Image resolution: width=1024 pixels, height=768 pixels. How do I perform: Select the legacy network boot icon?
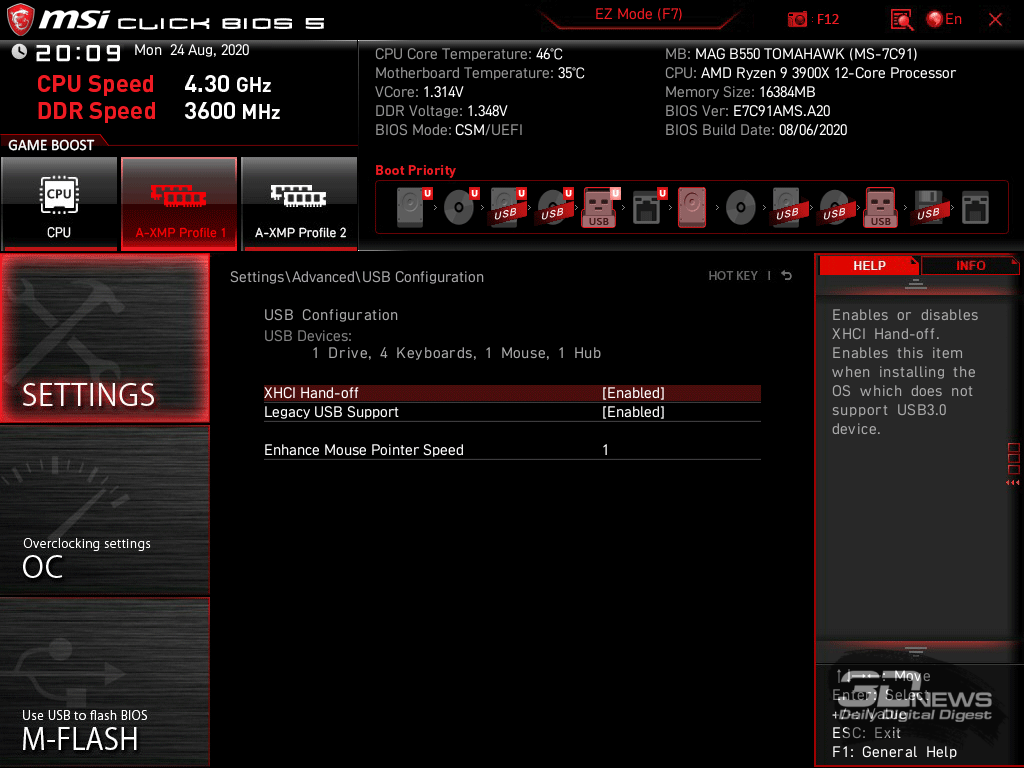click(x=976, y=207)
